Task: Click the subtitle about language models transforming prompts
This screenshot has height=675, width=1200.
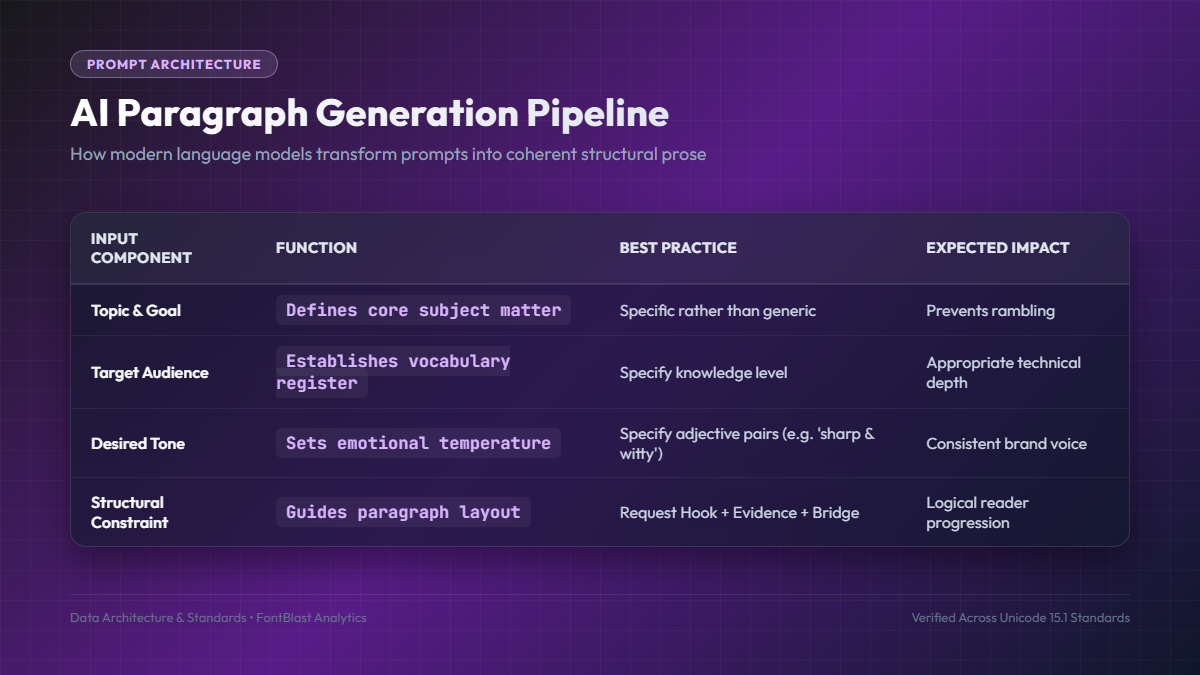Action: 388,155
